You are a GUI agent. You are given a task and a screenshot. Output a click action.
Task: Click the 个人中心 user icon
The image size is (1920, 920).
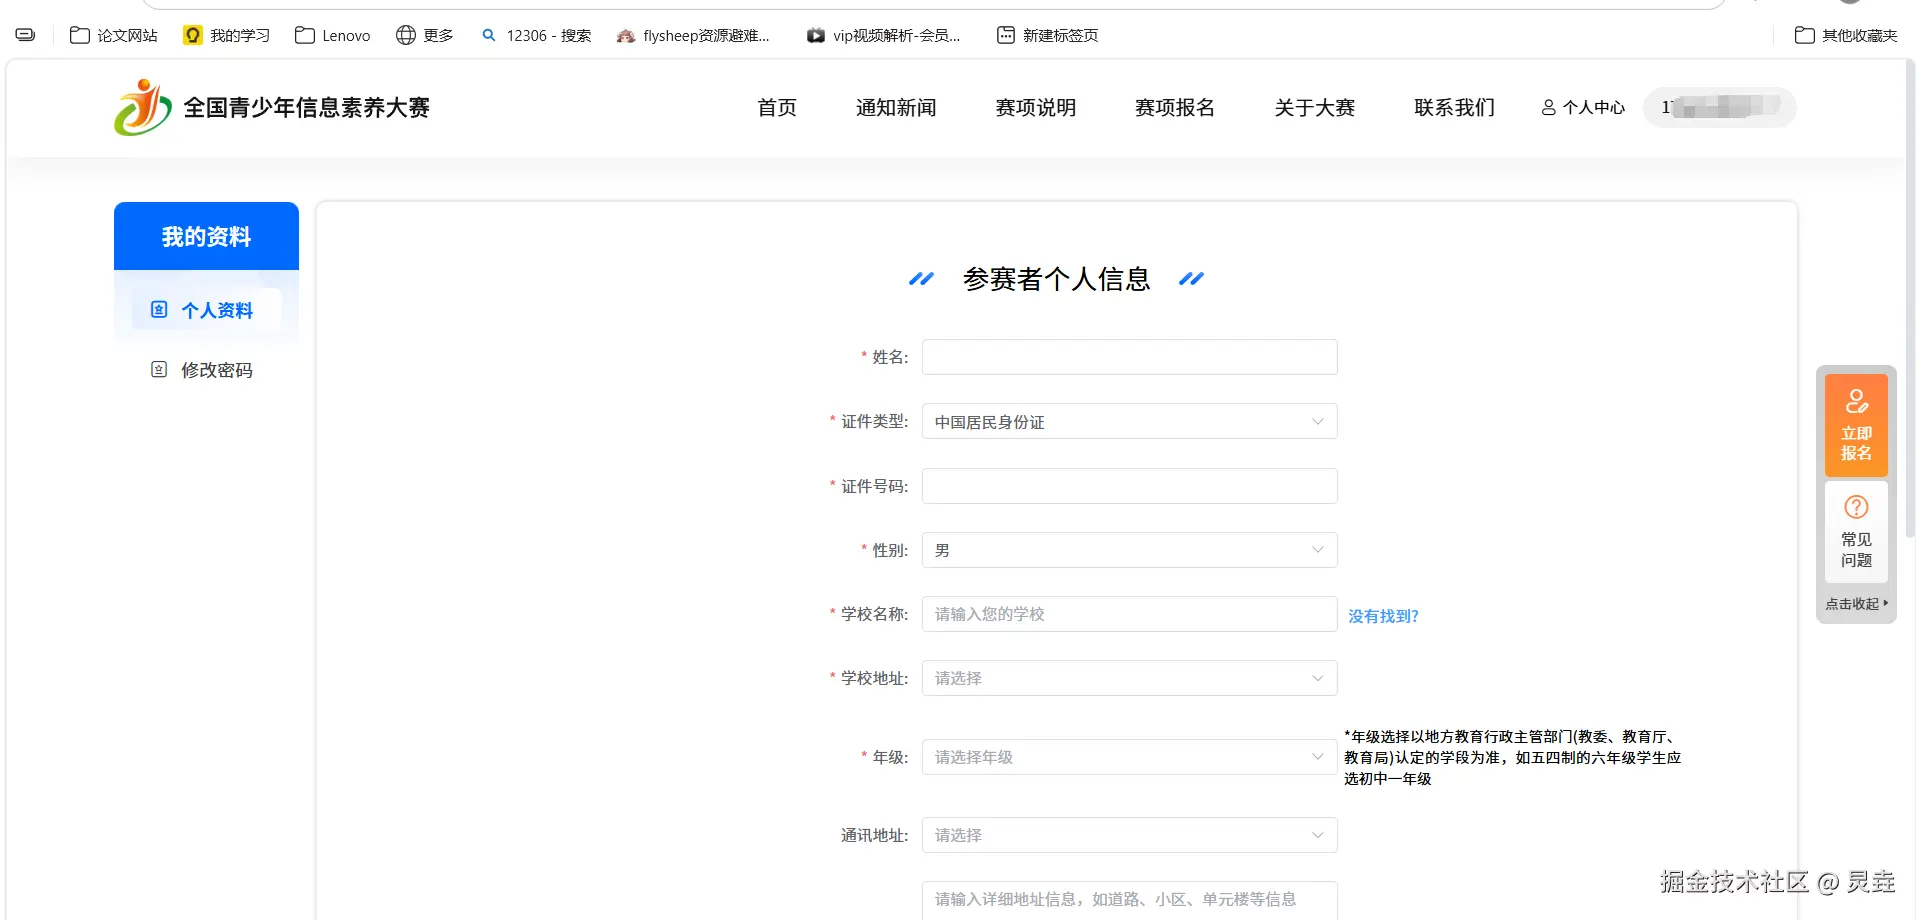coord(1549,107)
